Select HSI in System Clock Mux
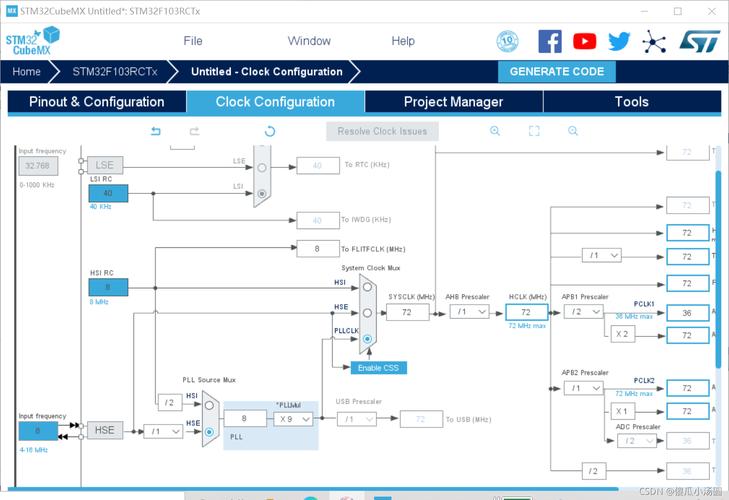This screenshot has width=729, height=500. 367,287
